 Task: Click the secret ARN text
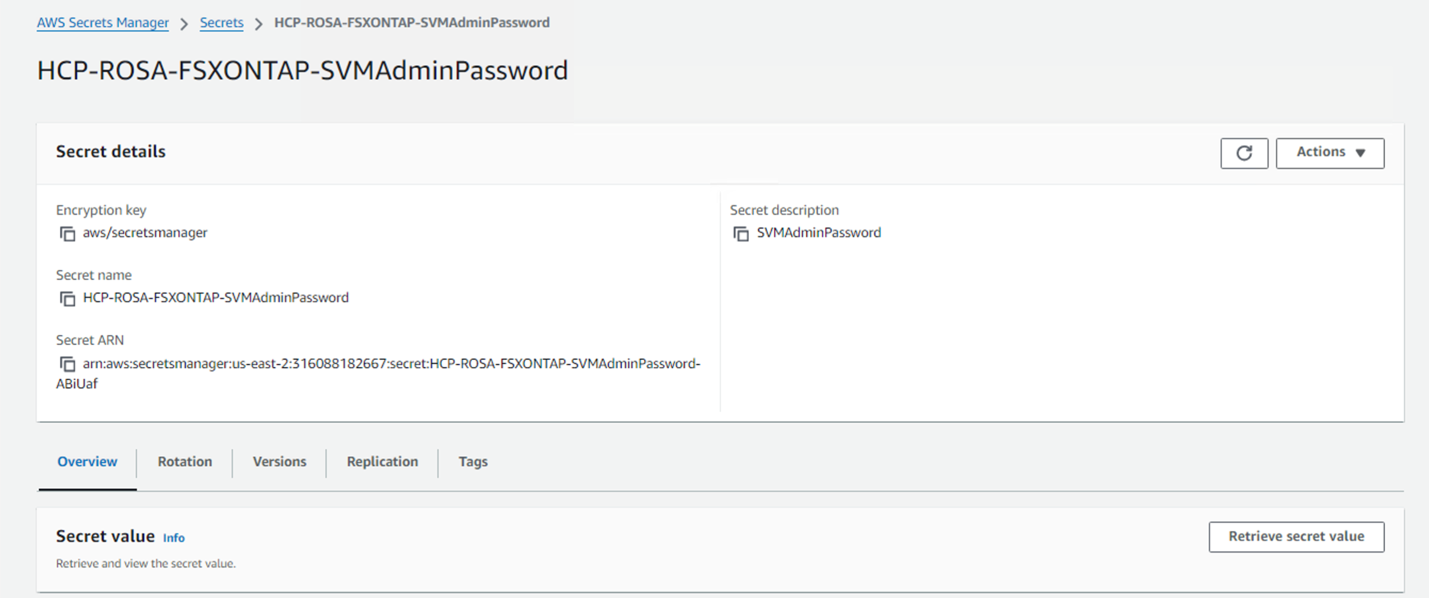(x=391, y=364)
